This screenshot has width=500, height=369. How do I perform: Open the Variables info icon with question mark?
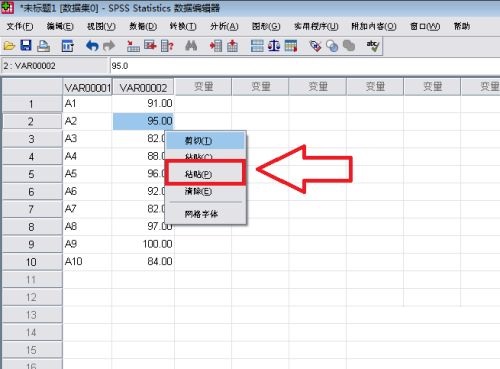pos(167,46)
